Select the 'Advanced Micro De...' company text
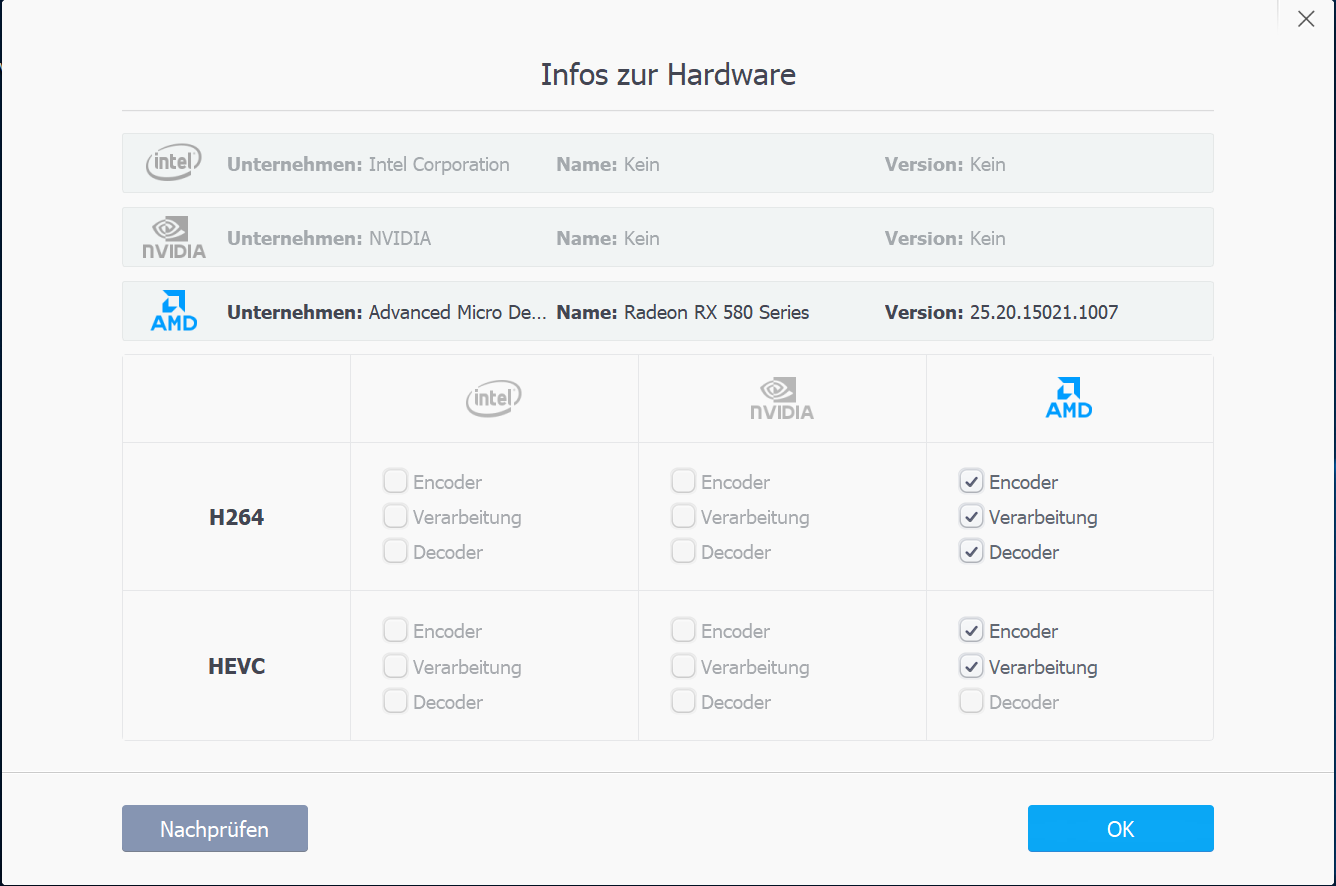The width and height of the screenshot is (1336, 886). (x=458, y=312)
